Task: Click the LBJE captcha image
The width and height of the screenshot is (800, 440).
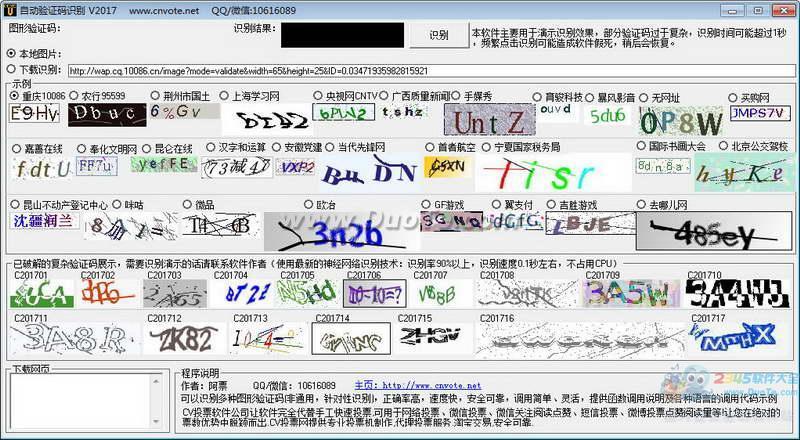Action: click(590, 224)
